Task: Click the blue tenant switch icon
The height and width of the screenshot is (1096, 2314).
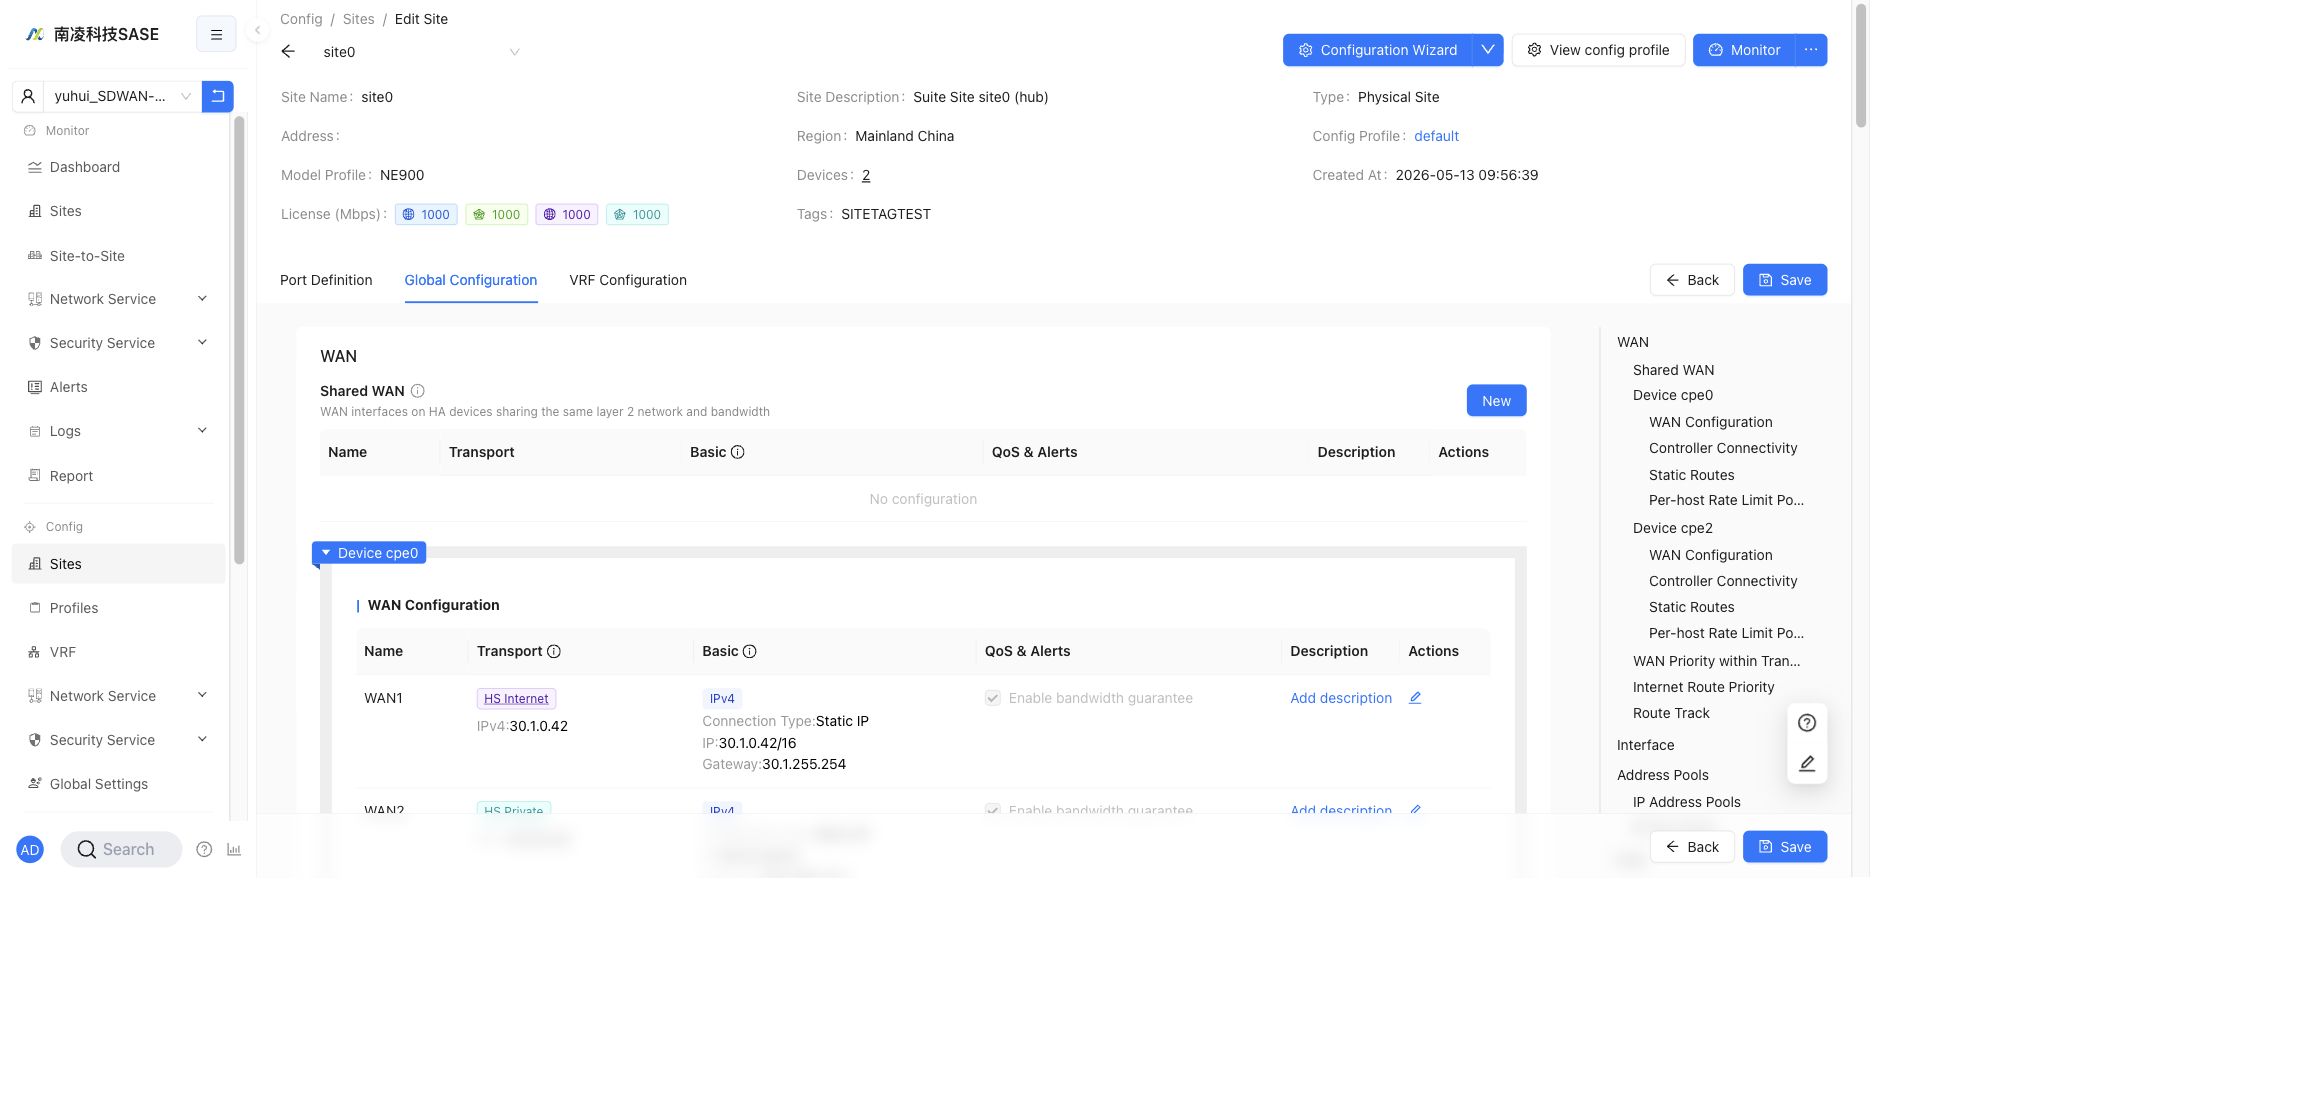Action: 217,96
